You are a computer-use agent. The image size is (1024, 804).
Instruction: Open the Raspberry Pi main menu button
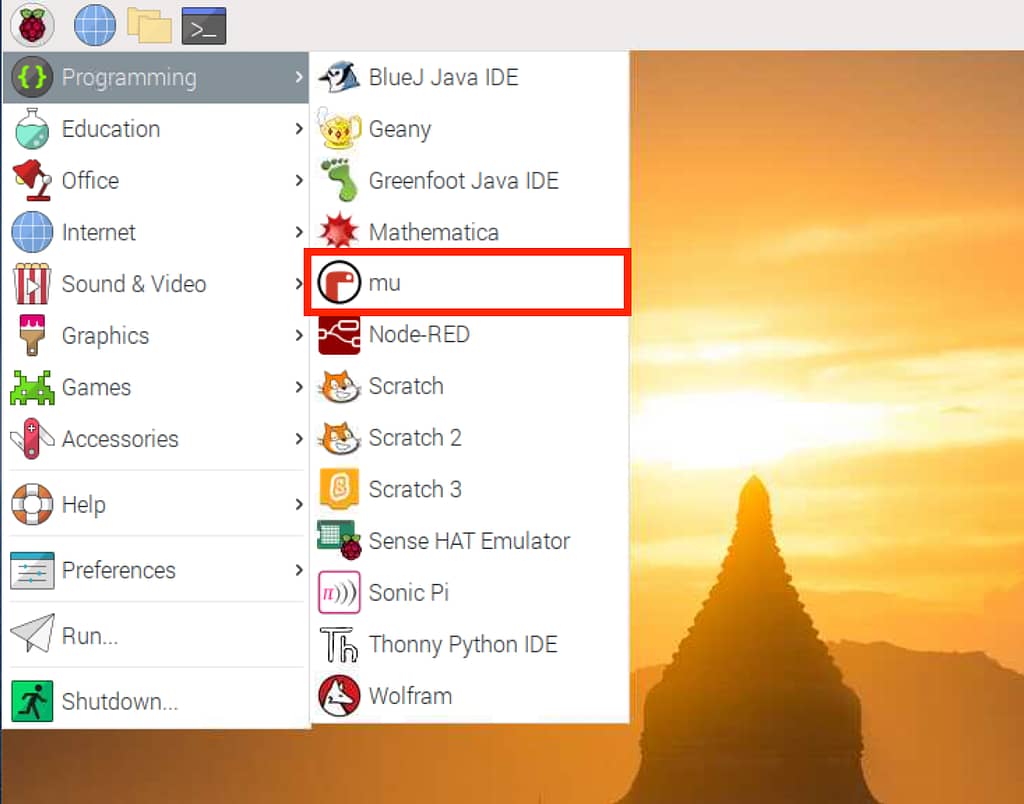click(32, 25)
